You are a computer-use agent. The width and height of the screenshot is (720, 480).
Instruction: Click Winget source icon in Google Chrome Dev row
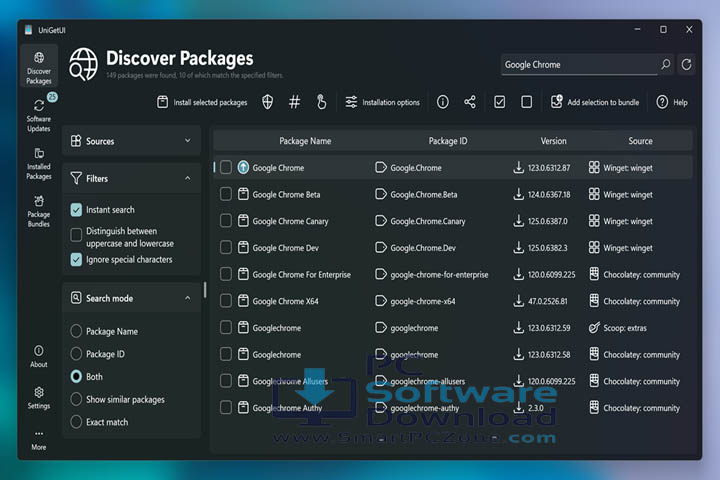(594, 248)
